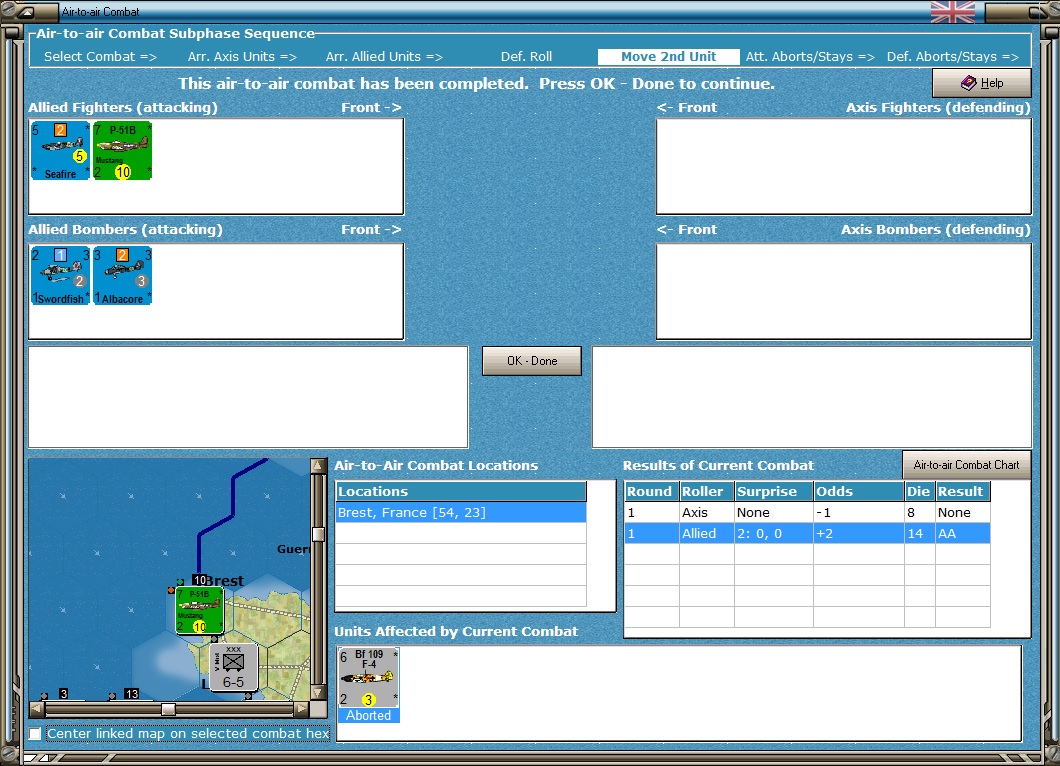Screen dimensions: 1060x766
Task: Click the Def. Aborts/Stays subphase step
Action: [x=953, y=57]
